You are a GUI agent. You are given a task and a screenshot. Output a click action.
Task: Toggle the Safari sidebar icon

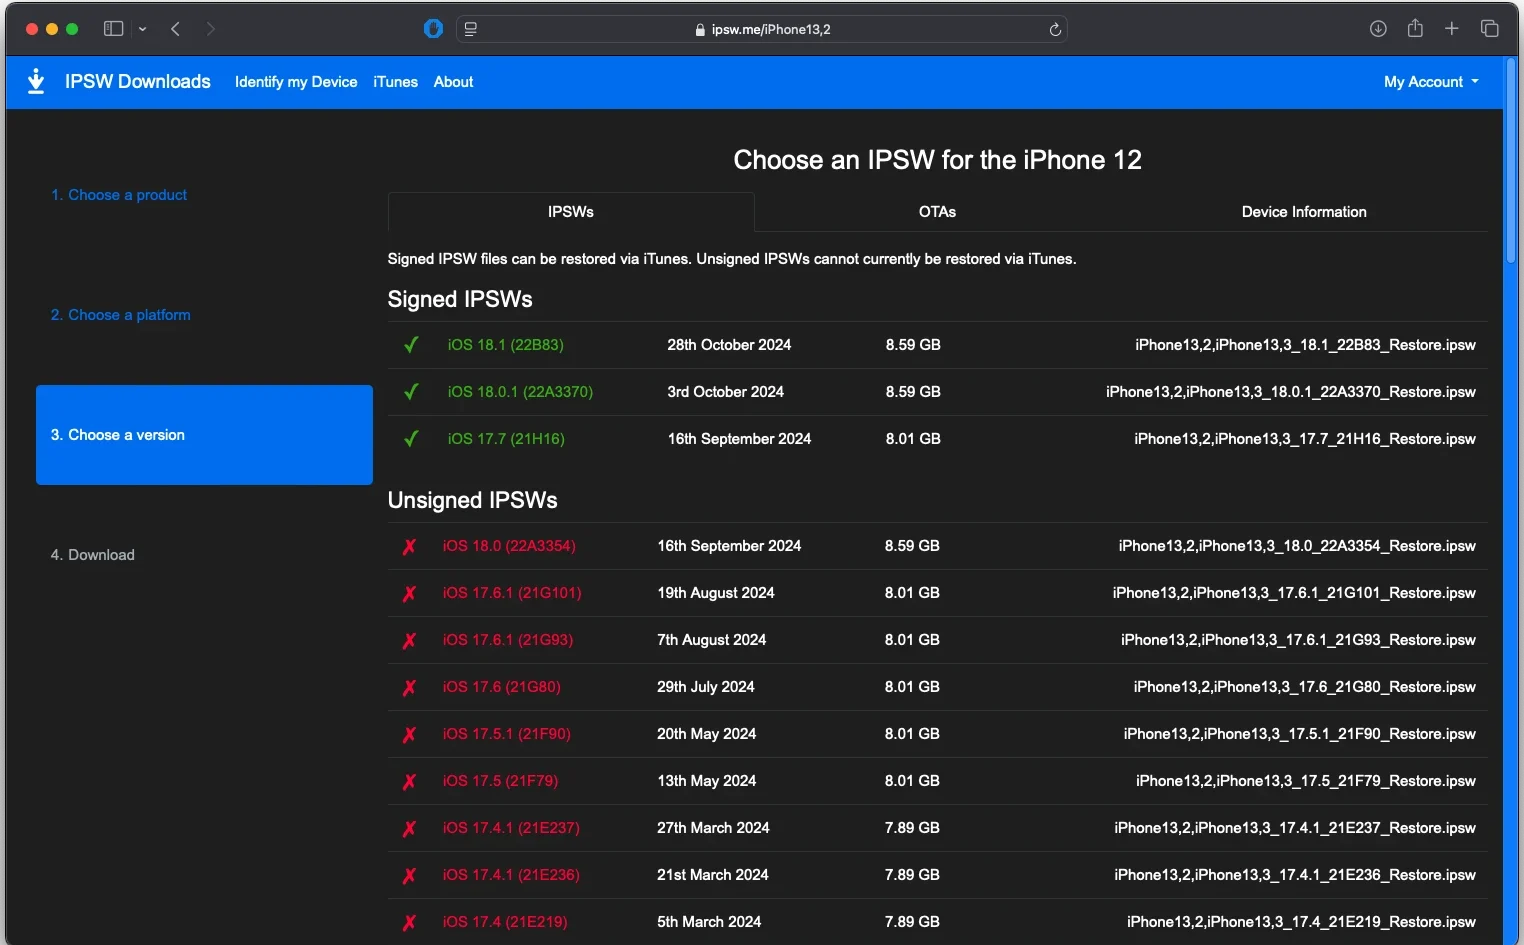[113, 29]
